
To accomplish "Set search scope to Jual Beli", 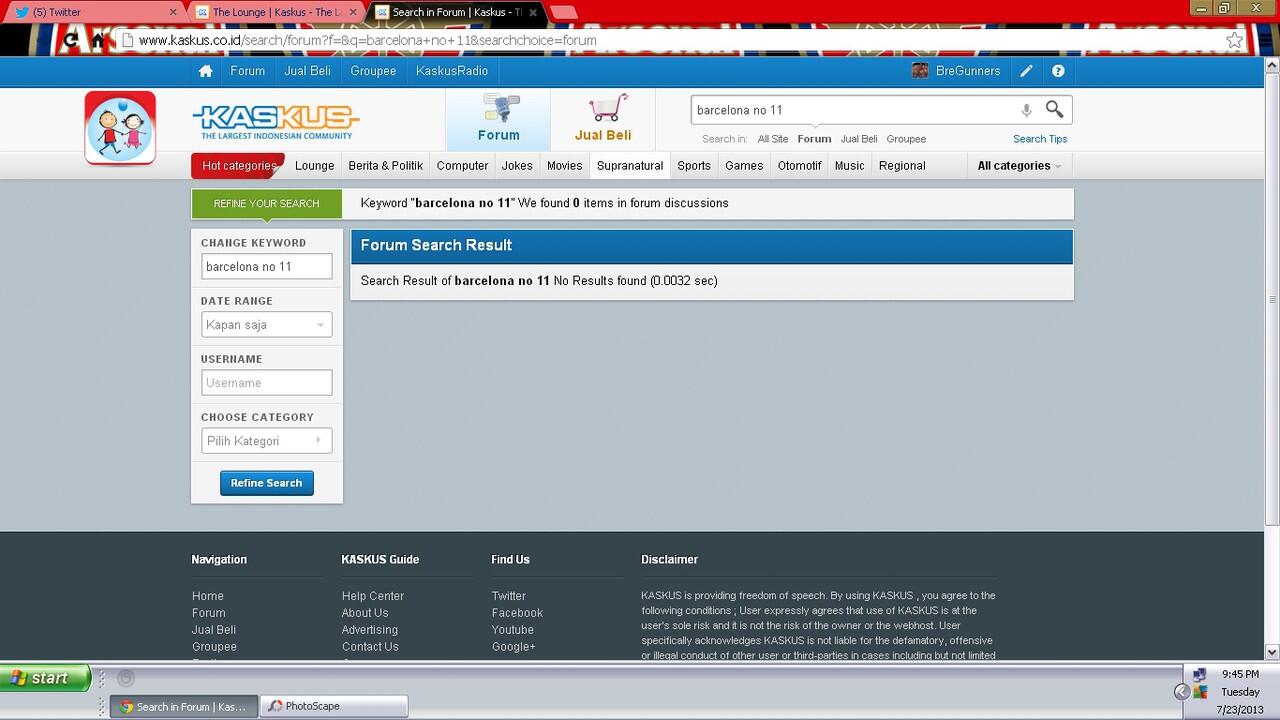I will [x=859, y=139].
